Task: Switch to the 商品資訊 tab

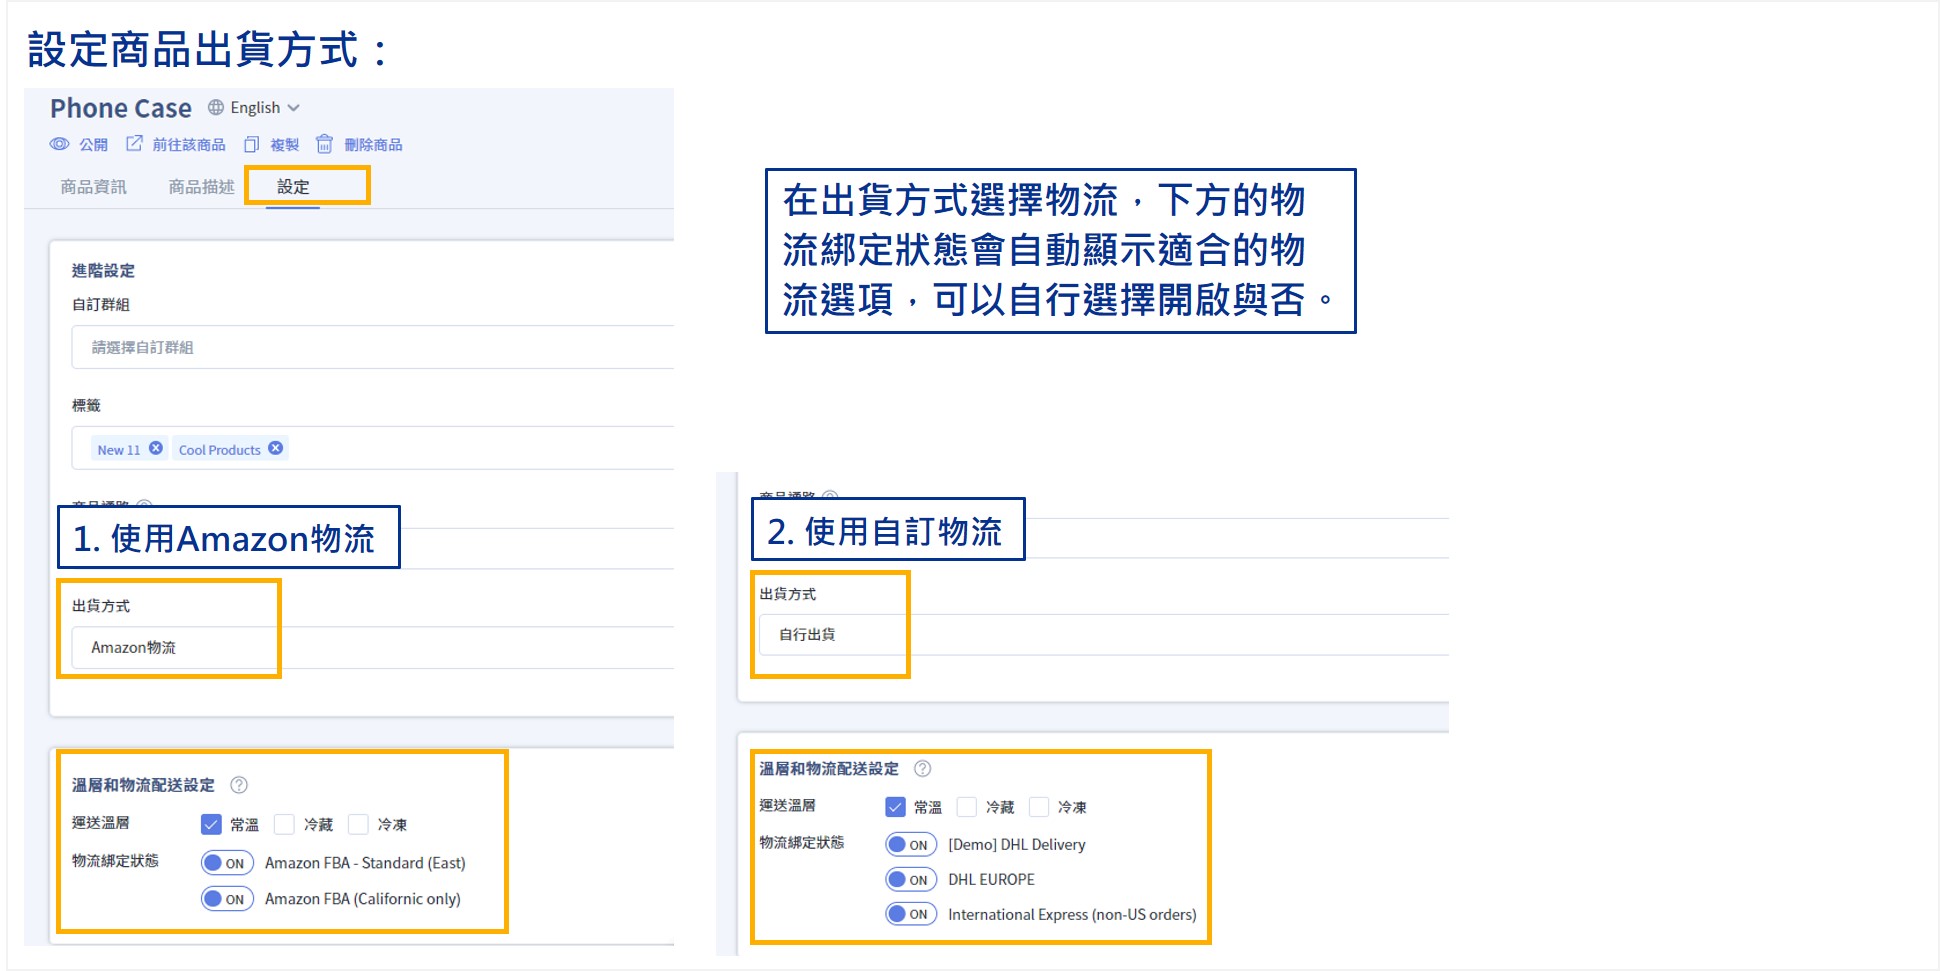Action: pos(93,187)
